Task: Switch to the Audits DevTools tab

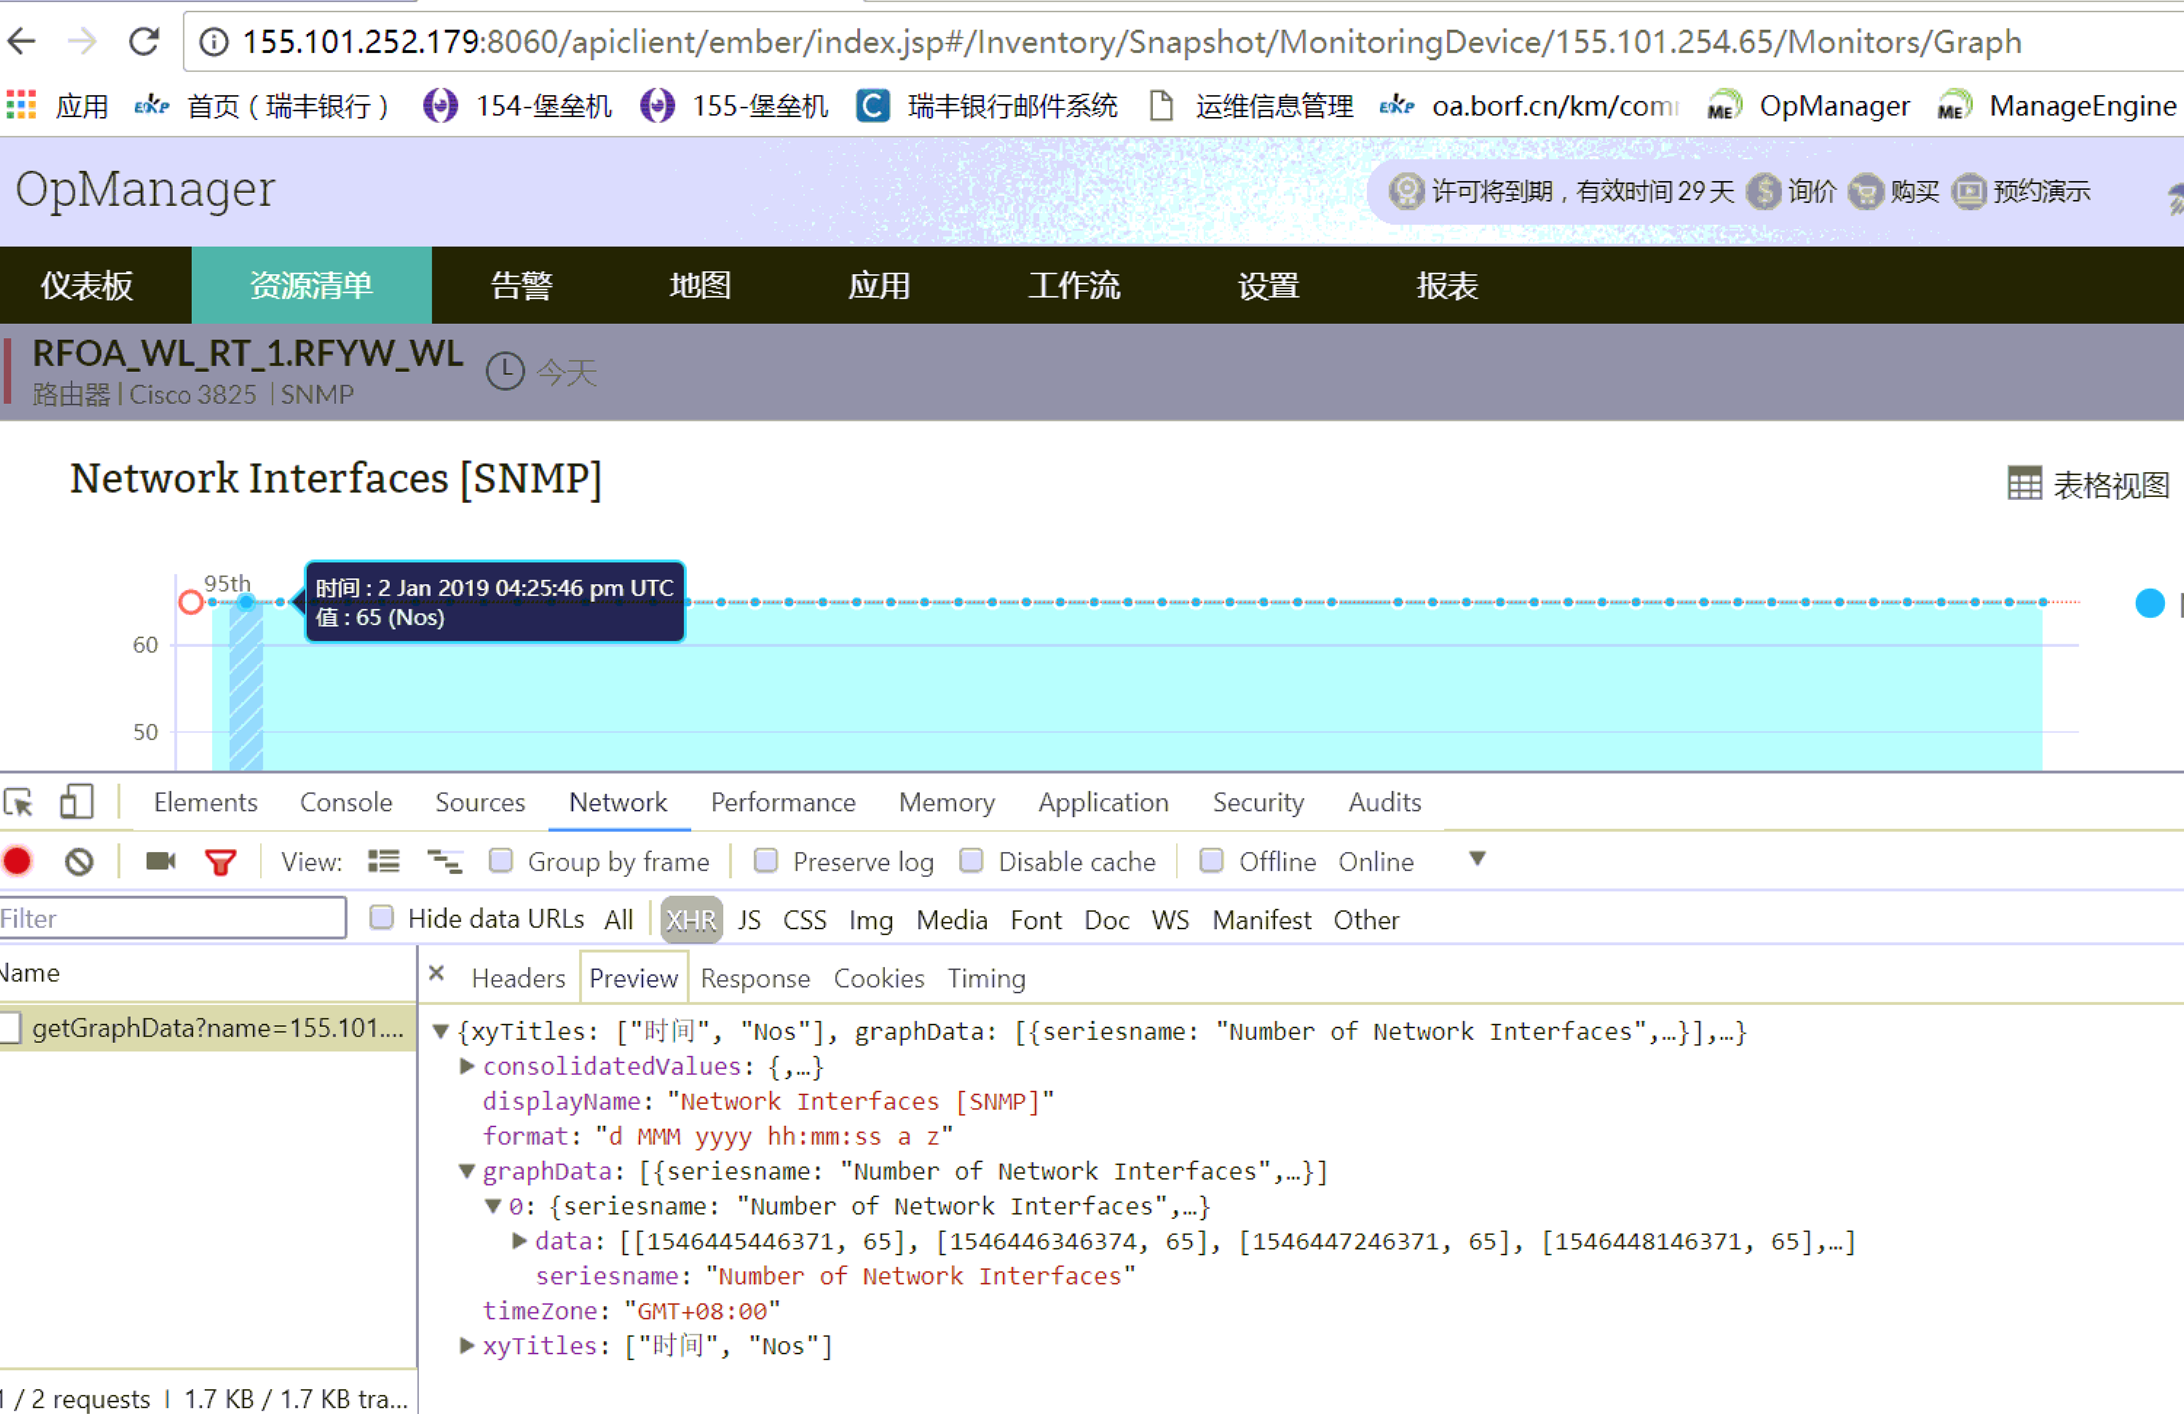Action: tap(1384, 803)
